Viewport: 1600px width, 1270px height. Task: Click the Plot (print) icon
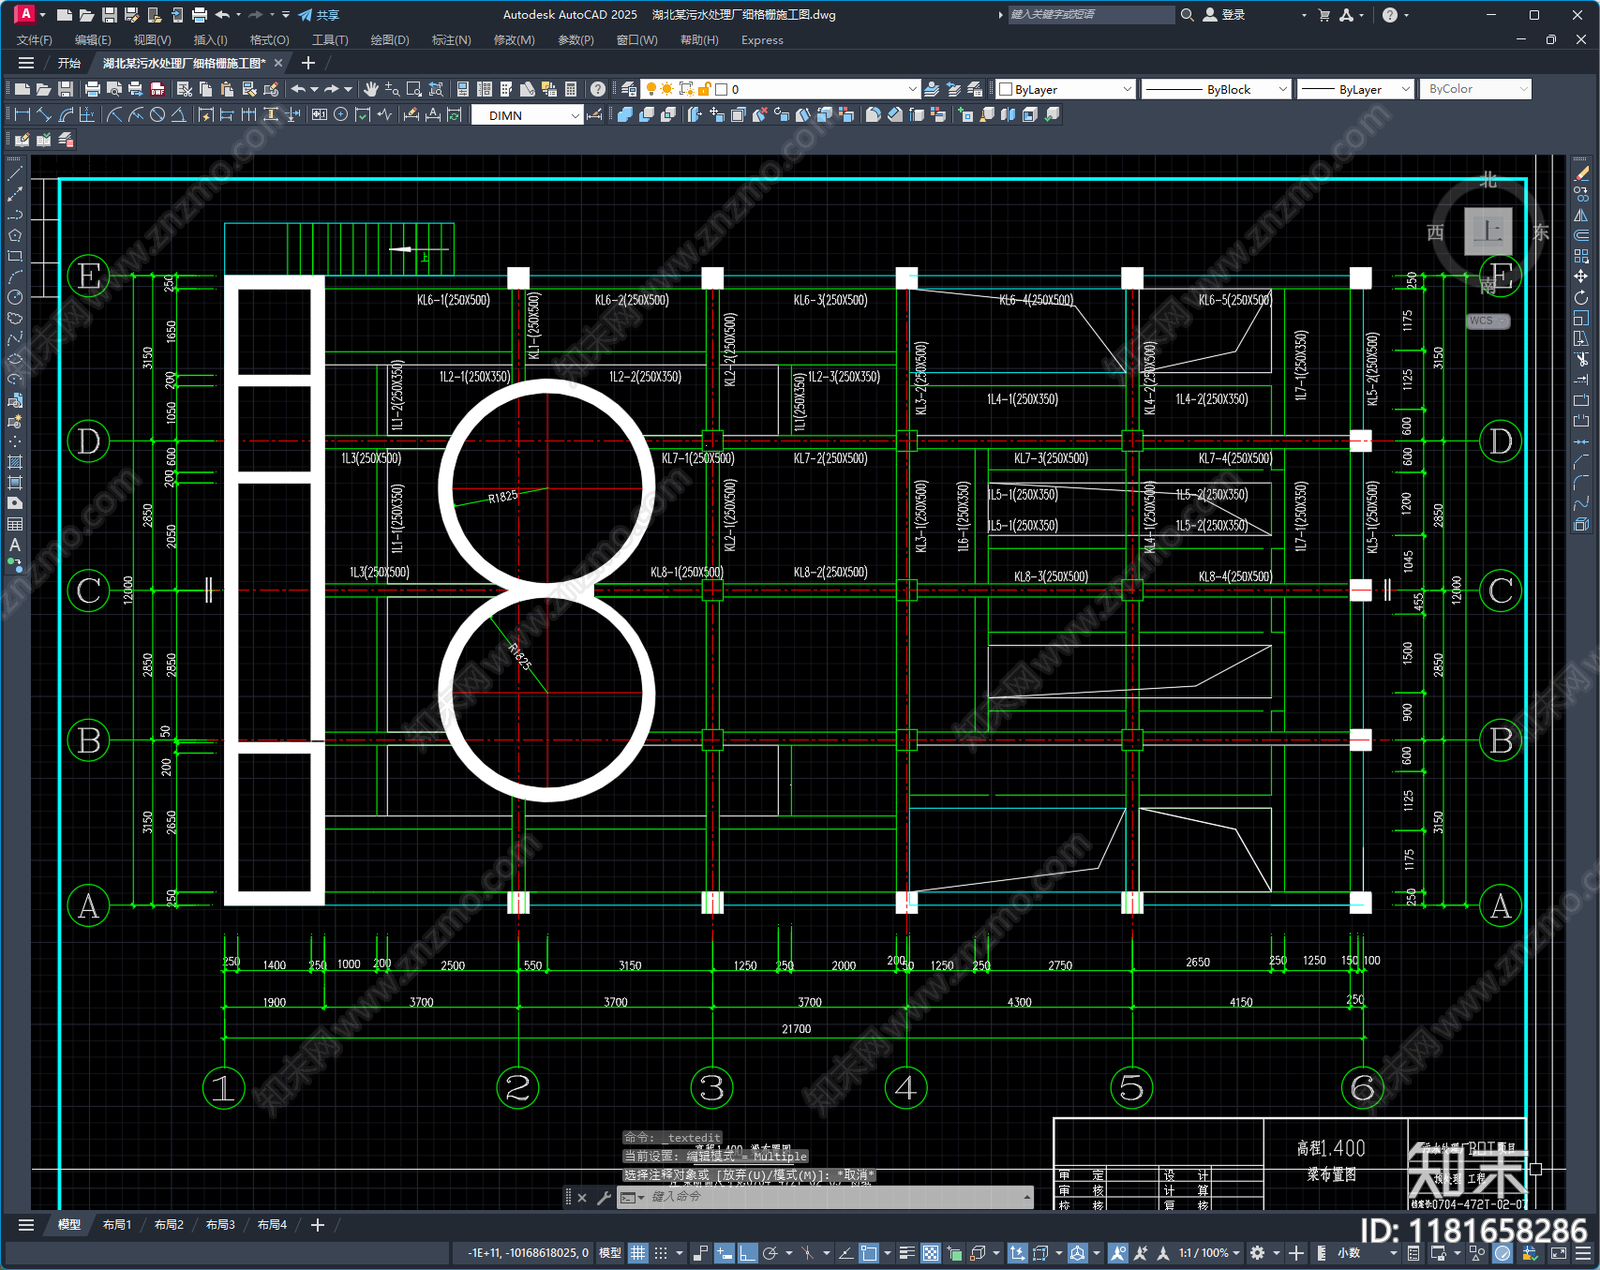(92, 89)
